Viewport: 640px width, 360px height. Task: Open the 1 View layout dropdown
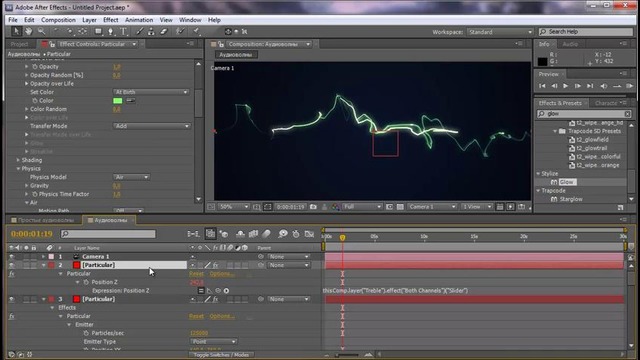pyautogui.click(x=477, y=207)
